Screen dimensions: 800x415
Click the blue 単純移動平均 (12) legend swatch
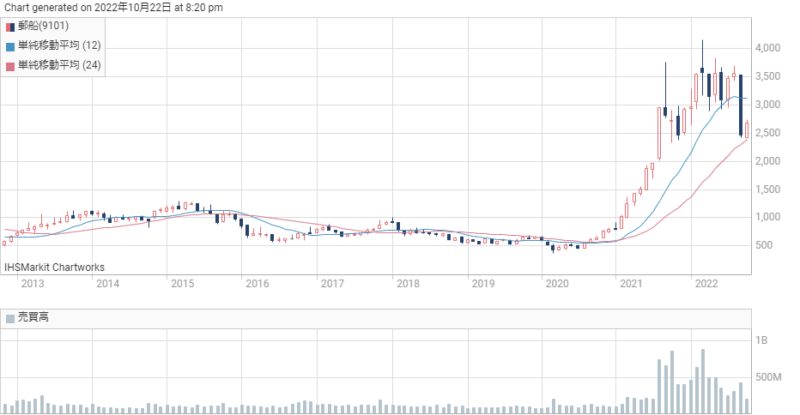[x=10, y=47]
